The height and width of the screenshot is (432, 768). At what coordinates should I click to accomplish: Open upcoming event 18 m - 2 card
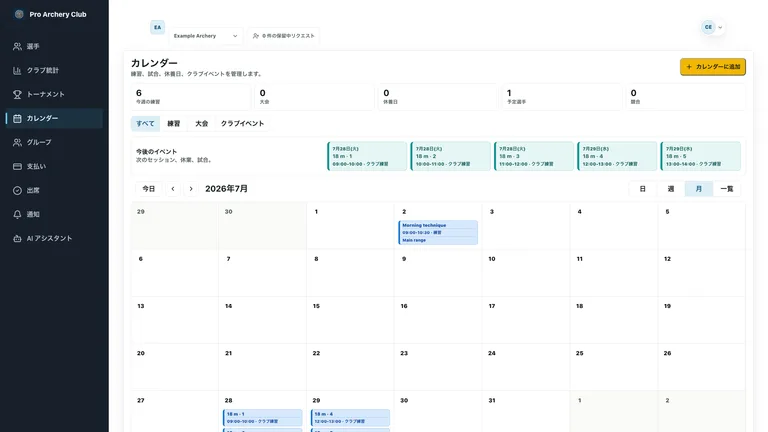click(450, 156)
